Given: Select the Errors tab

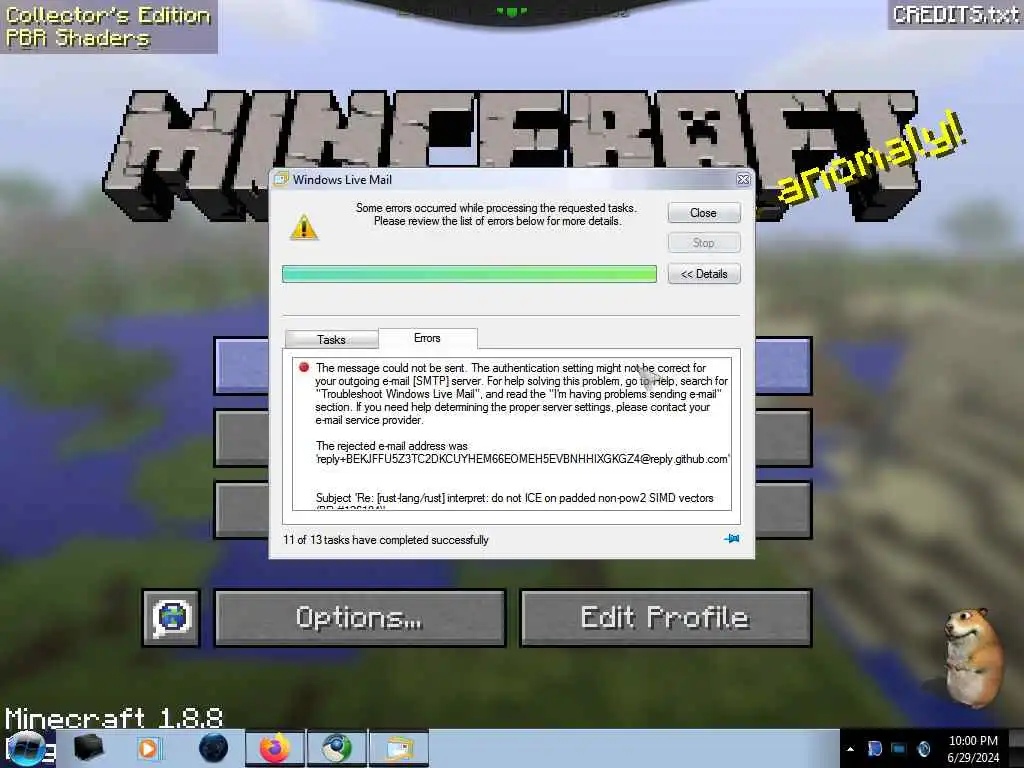Looking at the screenshot, I should pos(428,338).
